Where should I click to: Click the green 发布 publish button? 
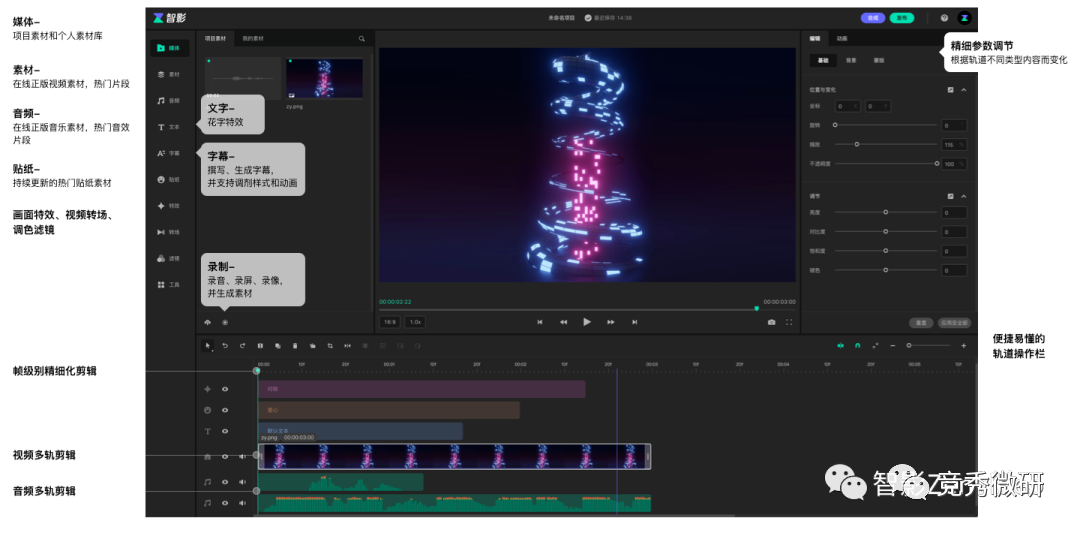pyautogui.click(x=903, y=18)
